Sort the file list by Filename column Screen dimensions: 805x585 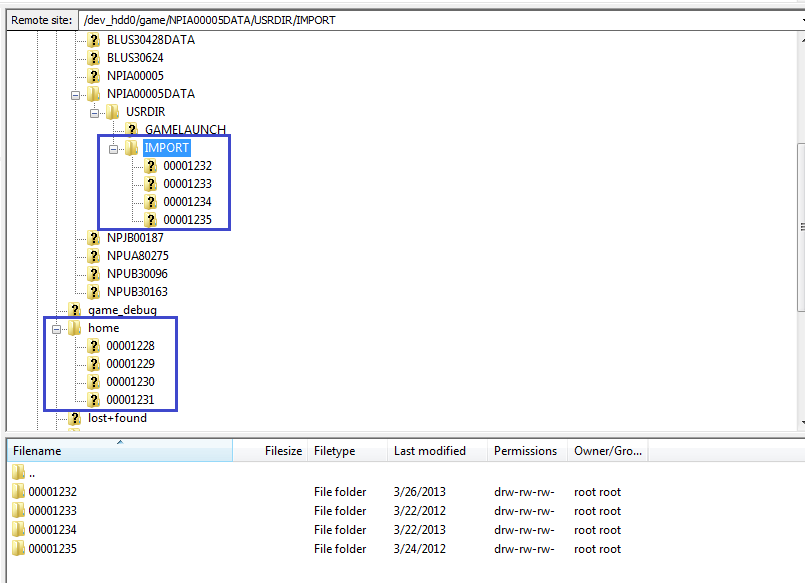coord(120,450)
